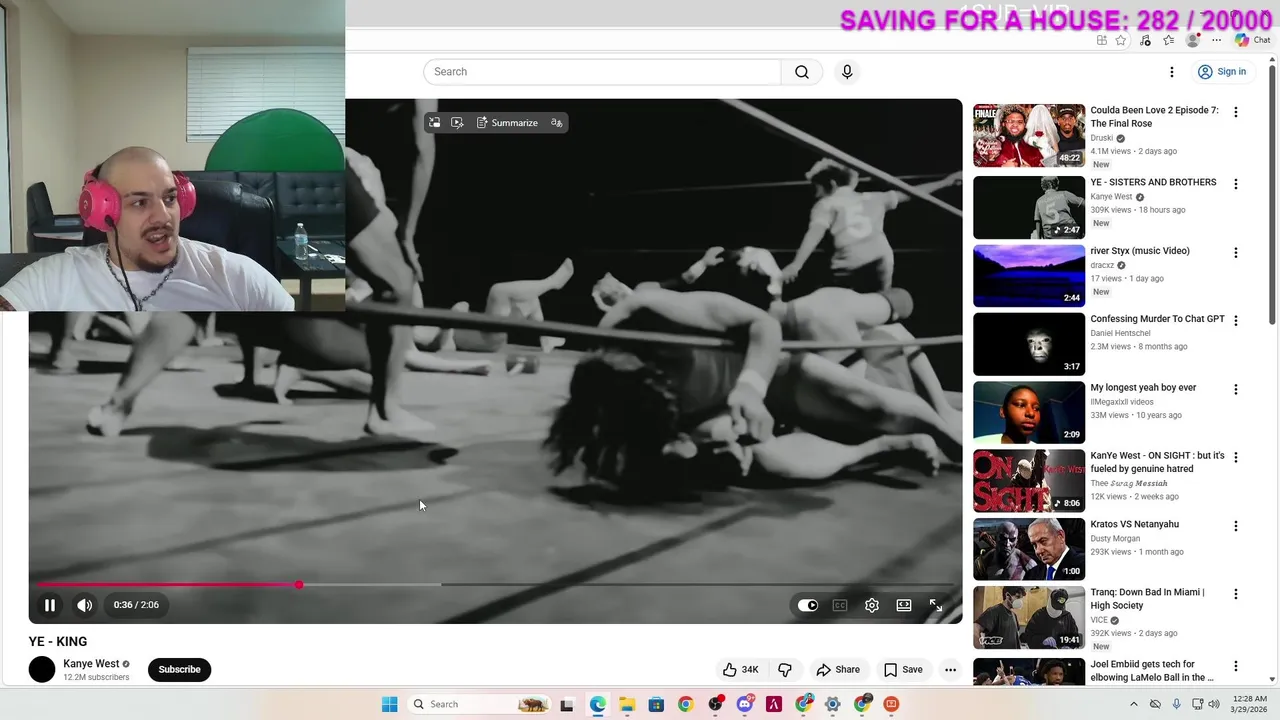
Task: Open Edge favorites list icon
Action: (x=1169, y=40)
